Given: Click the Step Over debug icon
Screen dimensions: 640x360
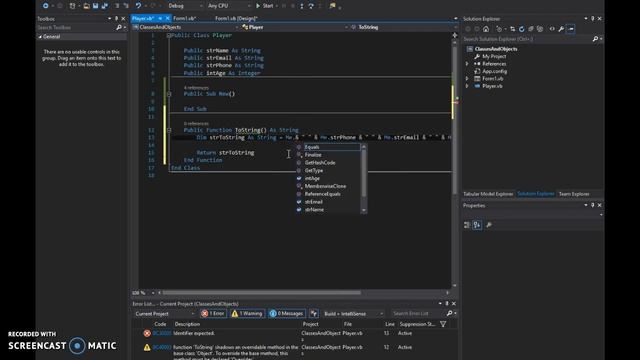Looking at the screenshot, I should coord(311,6).
